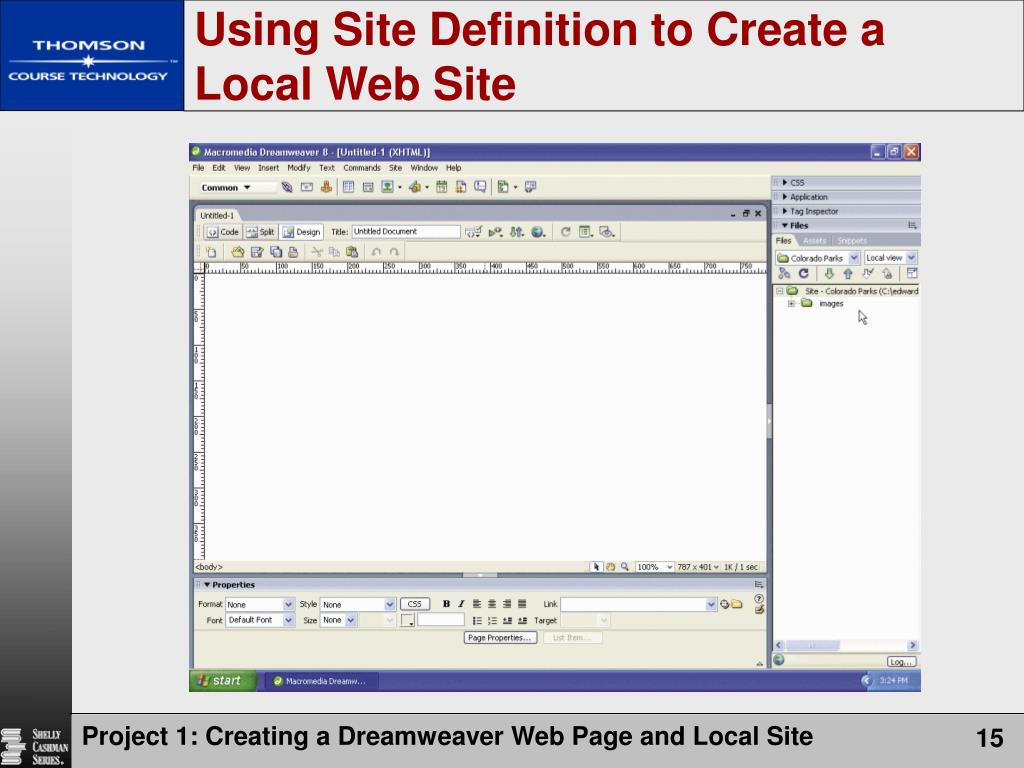Create a new document icon
Viewport: 1024px width, 768px height.
[211, 252]
